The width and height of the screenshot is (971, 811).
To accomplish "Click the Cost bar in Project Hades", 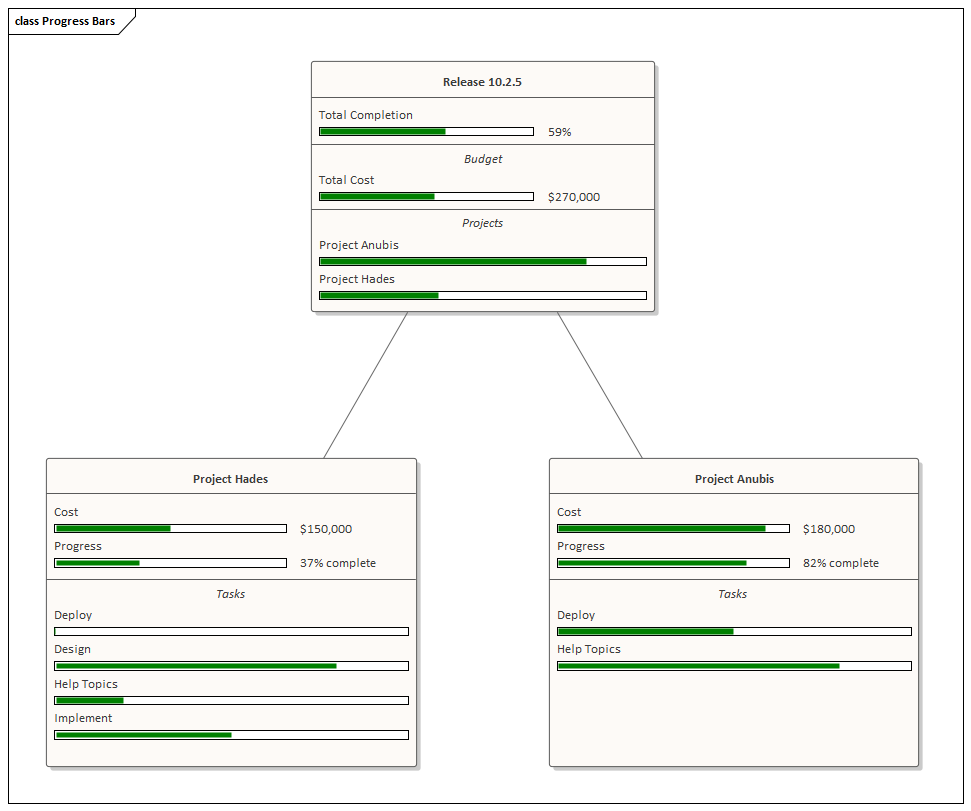I will tap(170, 528).
